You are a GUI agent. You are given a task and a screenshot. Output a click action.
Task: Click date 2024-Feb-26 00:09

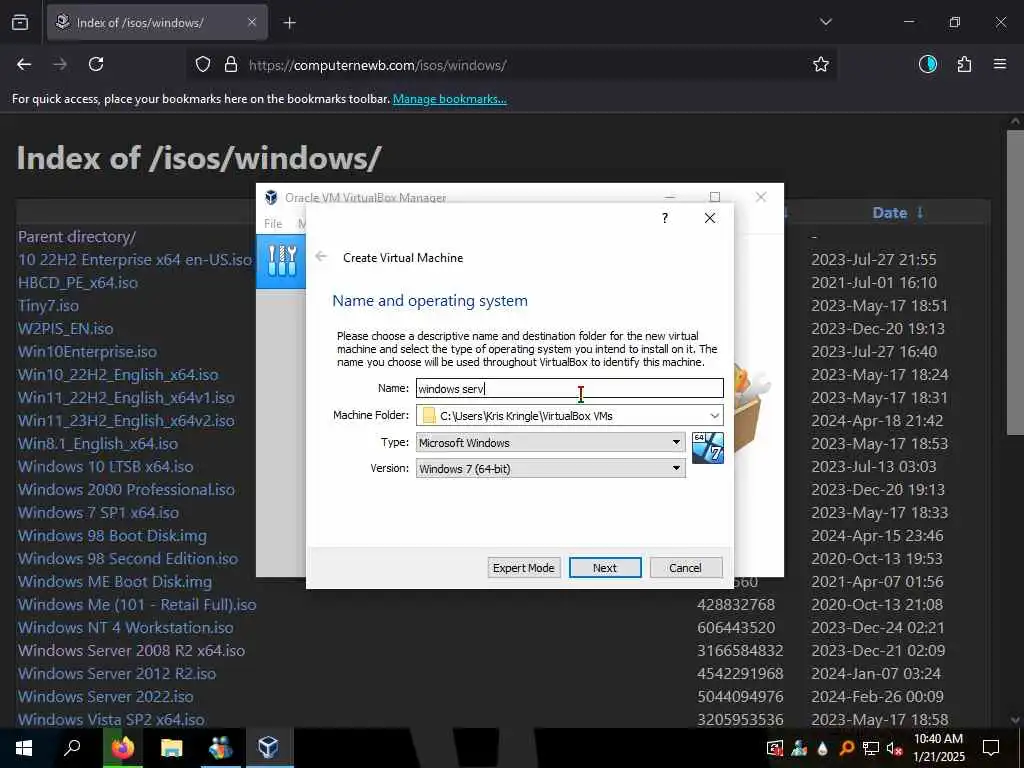coord(878,696)
